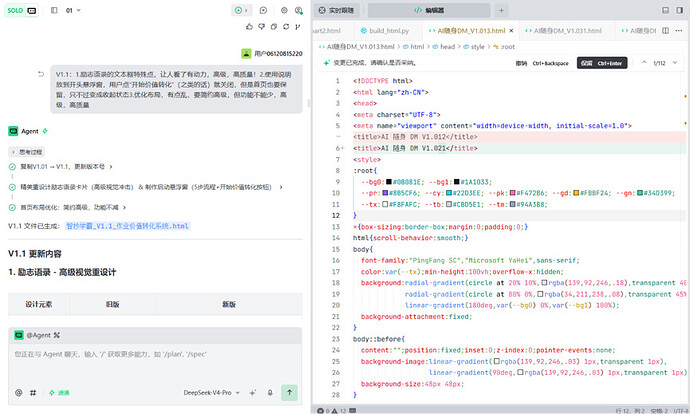Click the thumbs up feedback icon
This screenshot has height=414, width=690.
[x=250, y=27]
